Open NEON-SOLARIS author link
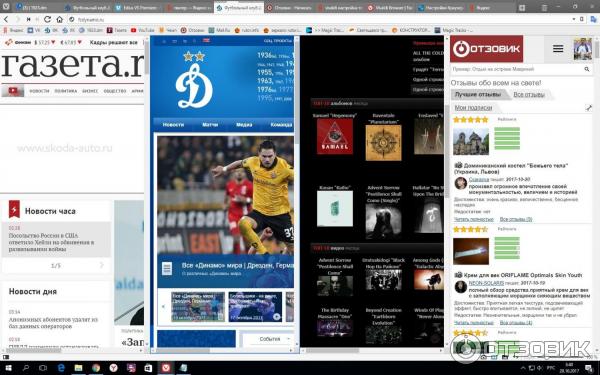 486,283
